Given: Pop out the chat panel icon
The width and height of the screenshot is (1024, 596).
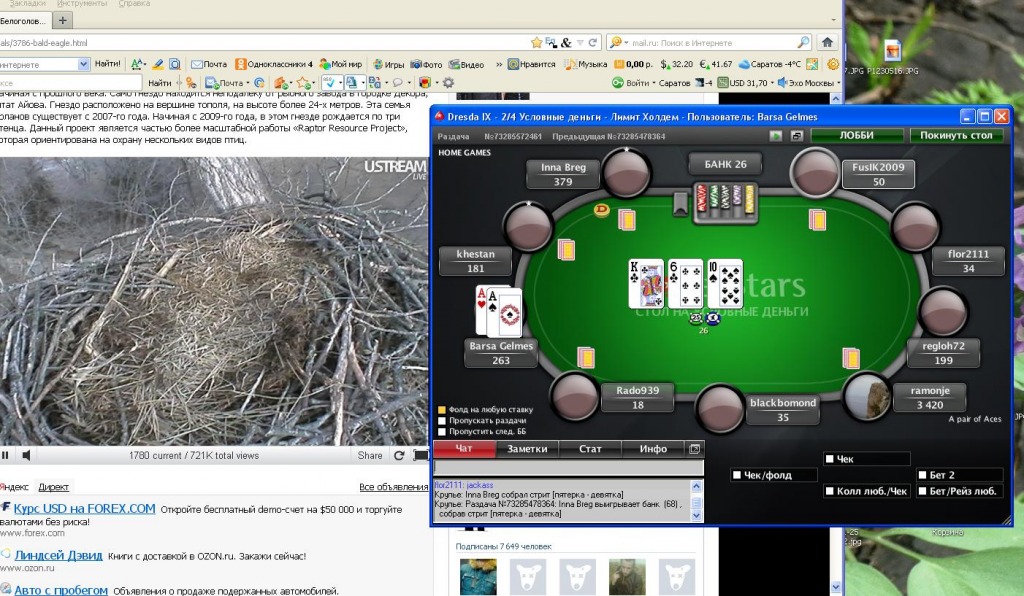Looking at the screenshot, I should pos(694,448).
